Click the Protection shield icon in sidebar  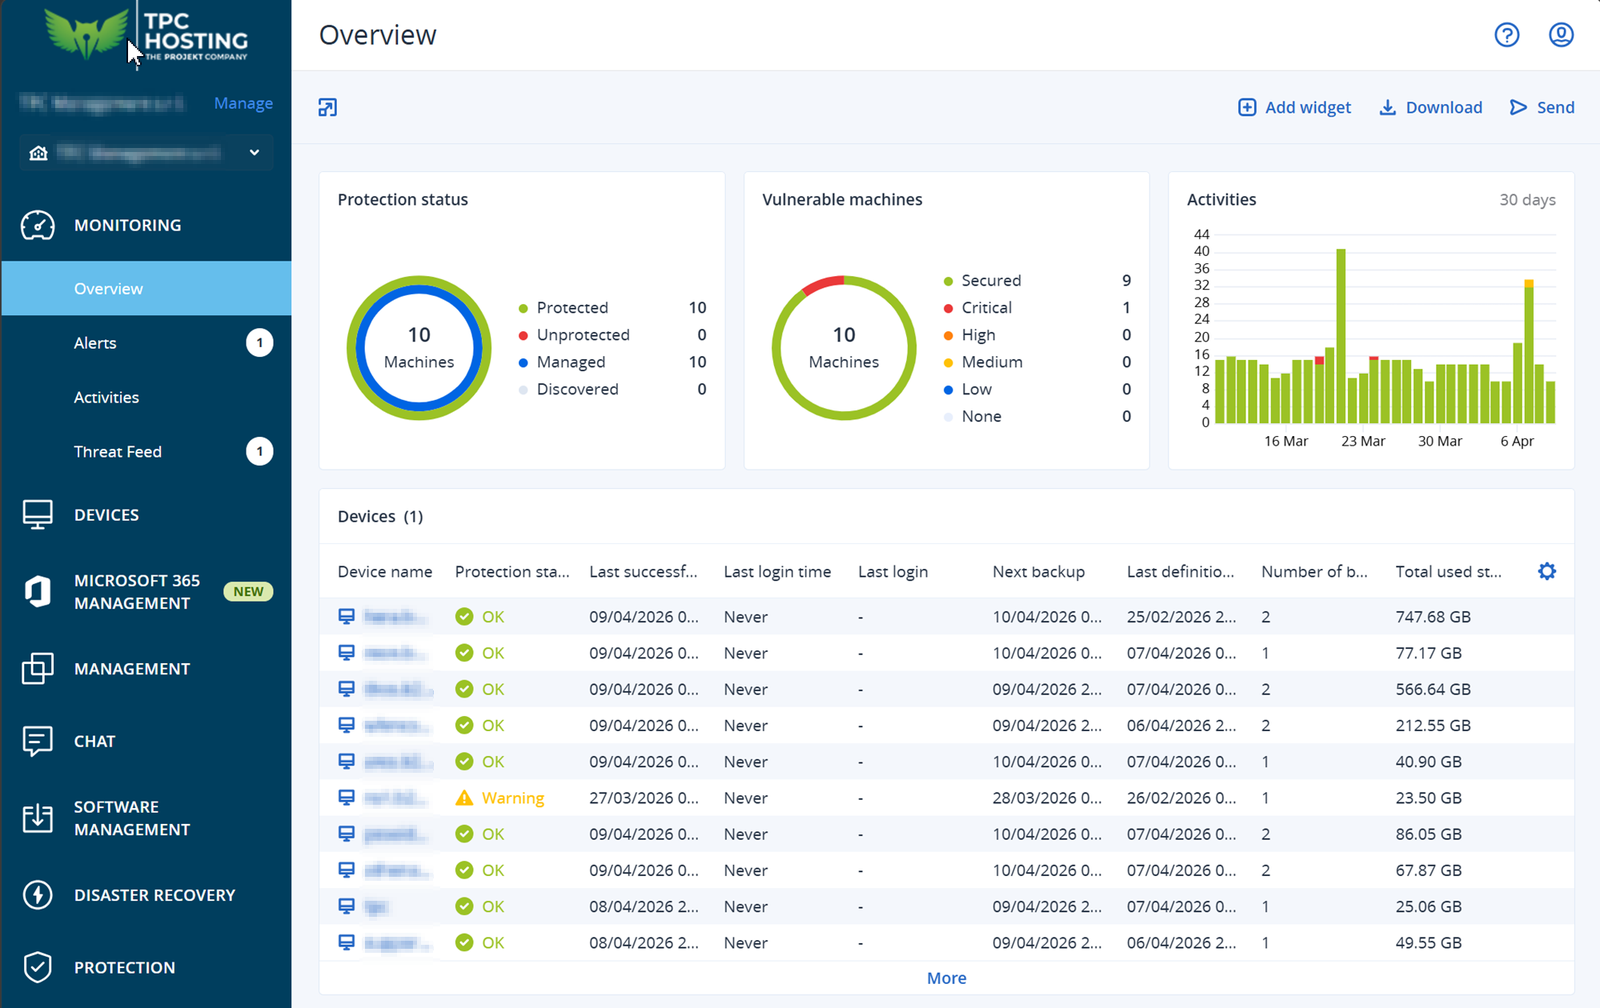click(x=38, y=967)
